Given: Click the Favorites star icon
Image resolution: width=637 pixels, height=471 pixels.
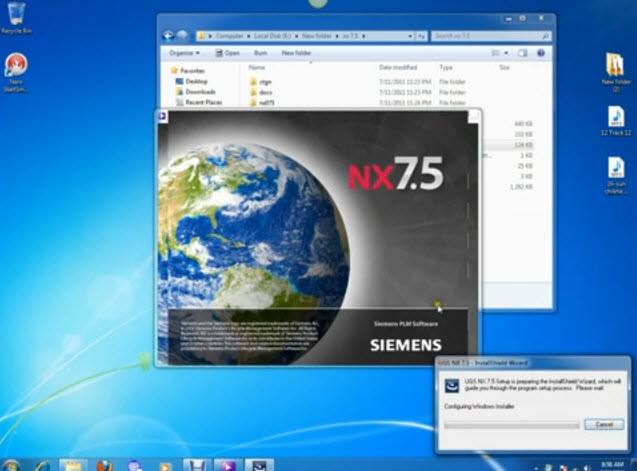Looking at the screenshot, I should coord(174,70).
